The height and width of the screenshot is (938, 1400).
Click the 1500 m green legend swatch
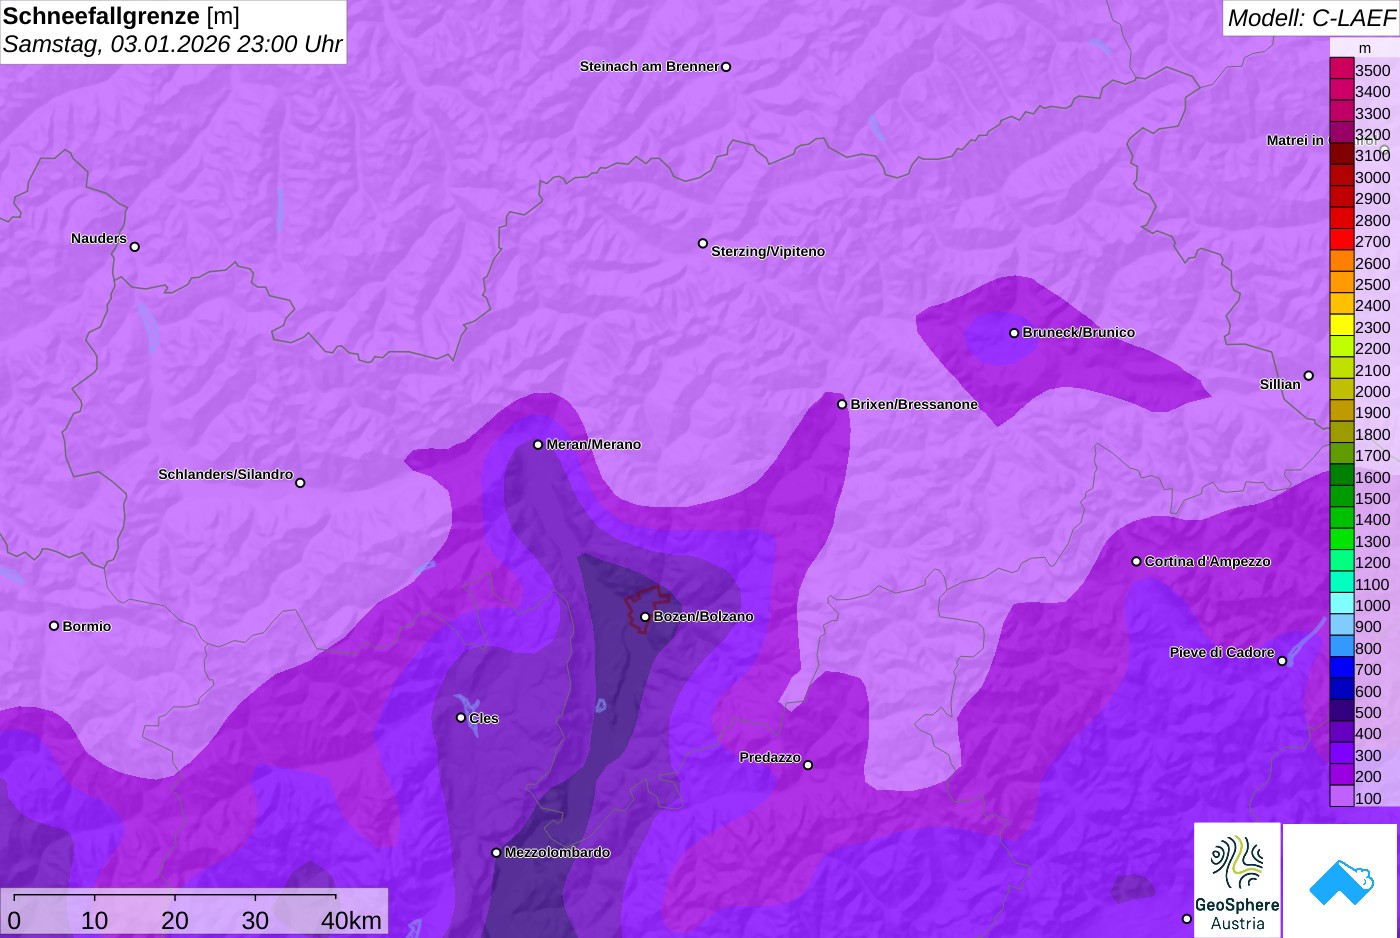tap(1342, 497)
